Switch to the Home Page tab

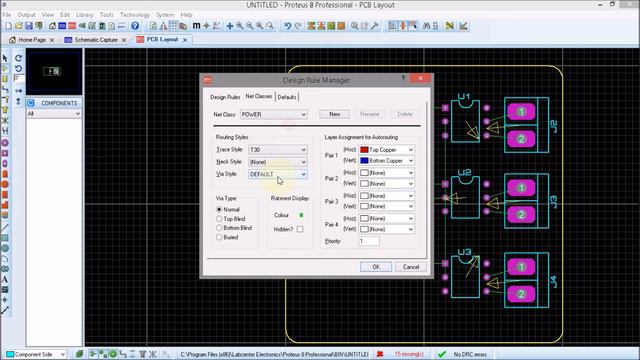point(32,40)
